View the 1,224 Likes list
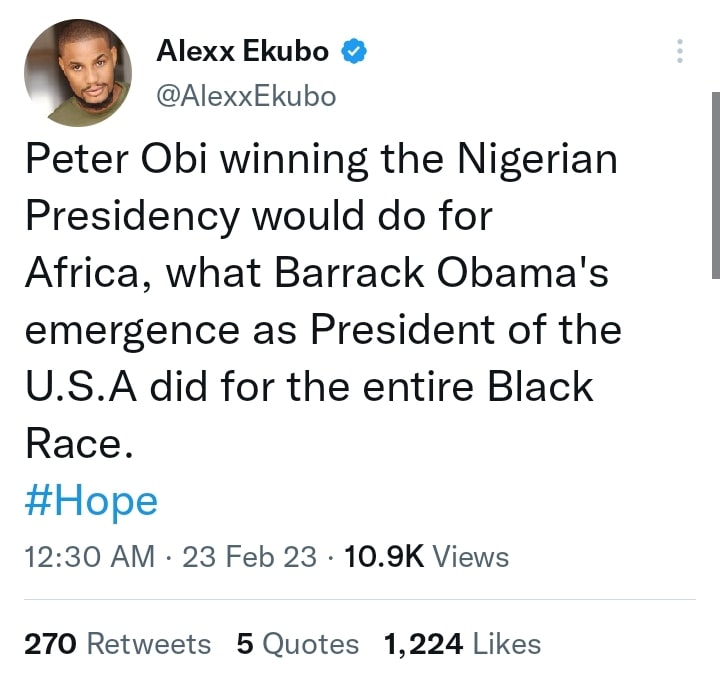Viewport: 720px width, 687px height. pos(462,644)
